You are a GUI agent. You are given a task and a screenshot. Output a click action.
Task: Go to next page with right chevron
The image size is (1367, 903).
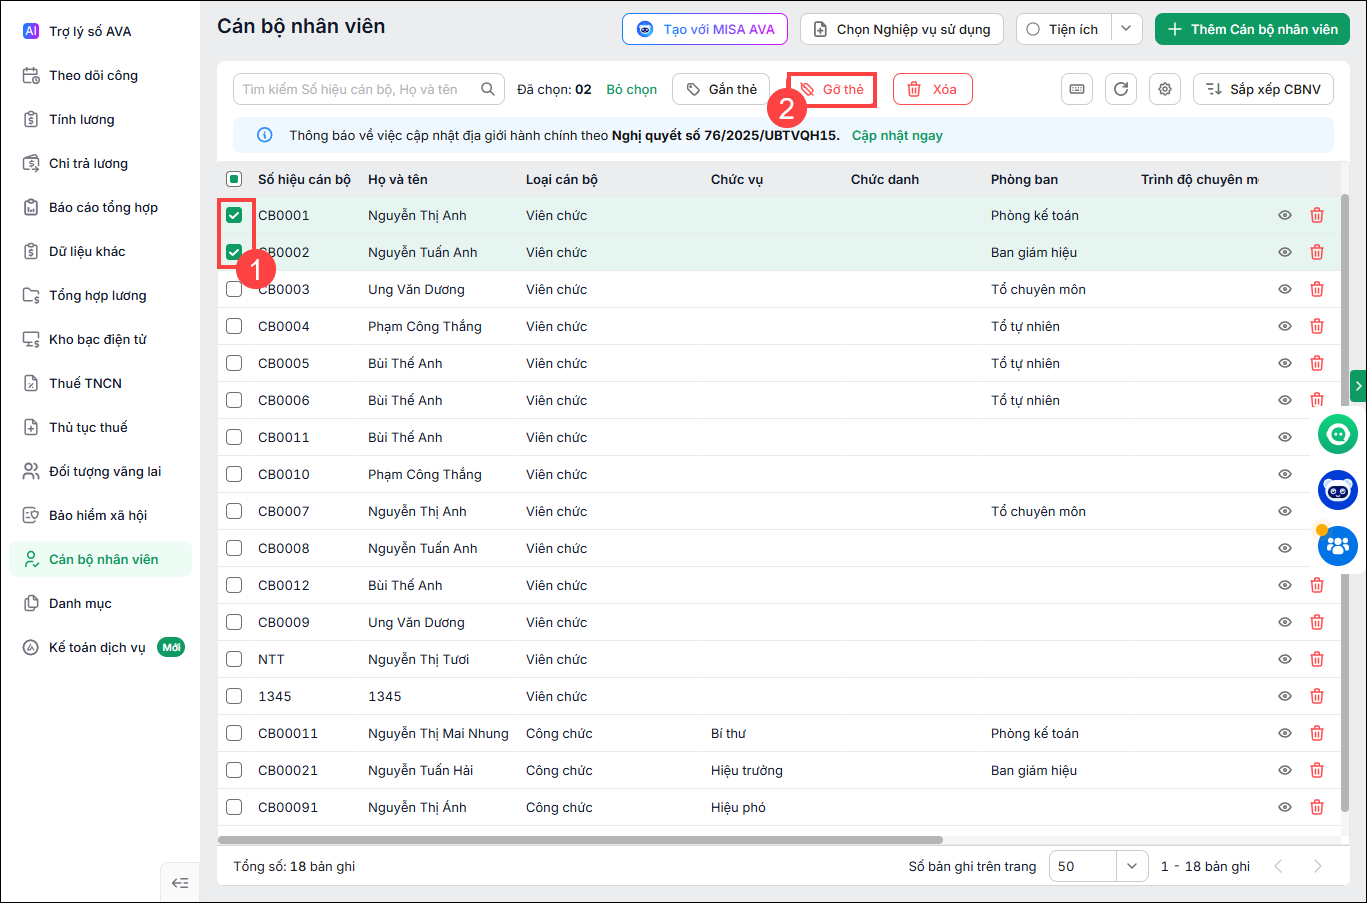tap(1318, 866)
